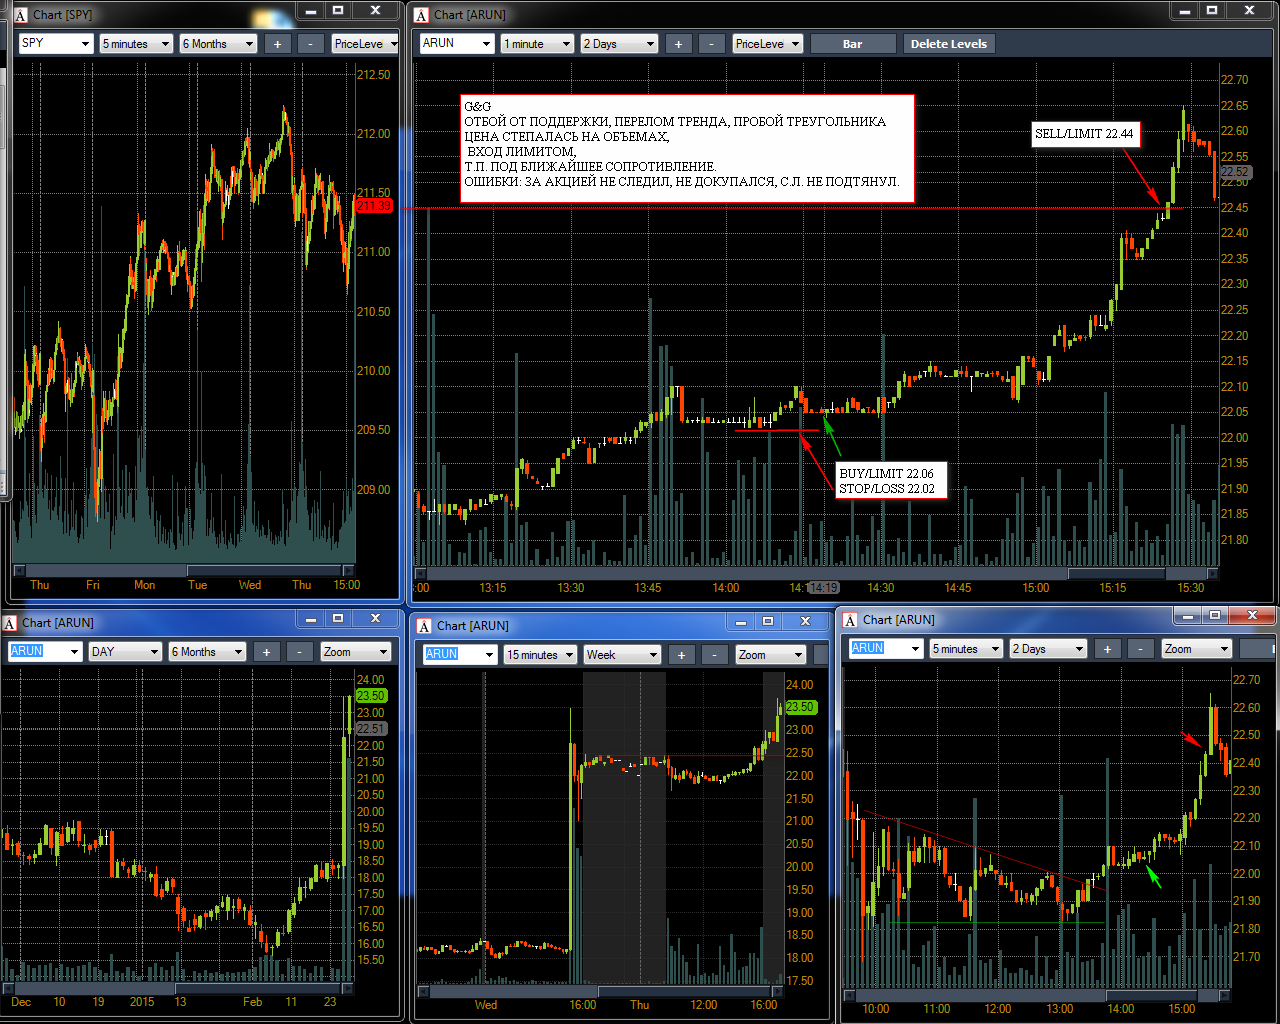Minimize the DAY ARUN chart window
The height and width of the screenshot is (1024, 1280).
pos(311,618)
